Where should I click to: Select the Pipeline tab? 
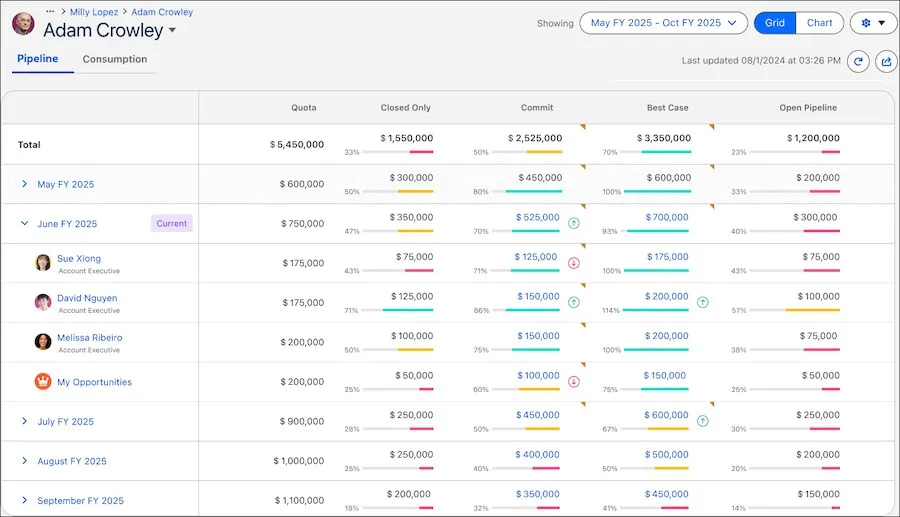37,59
